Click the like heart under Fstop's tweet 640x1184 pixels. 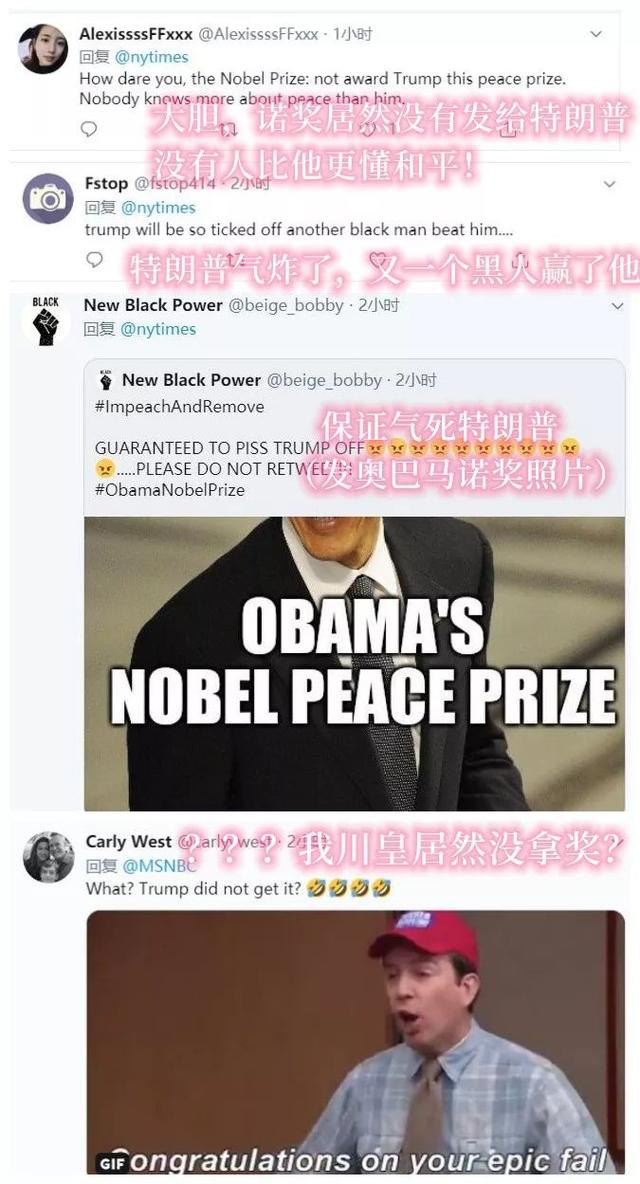coord(378,261)
